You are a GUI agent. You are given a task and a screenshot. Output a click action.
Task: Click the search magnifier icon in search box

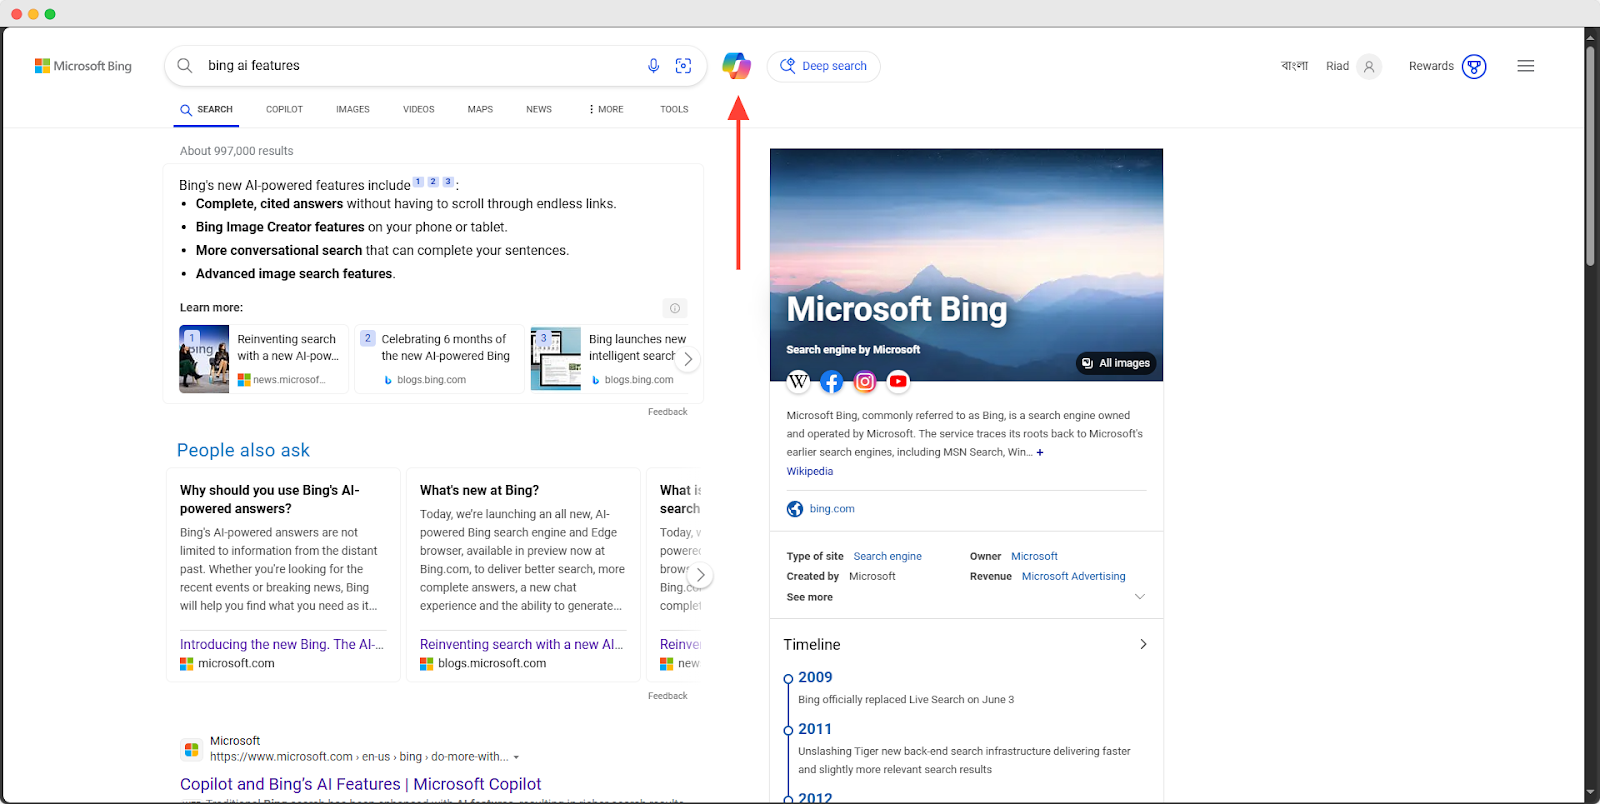(185, 66)
